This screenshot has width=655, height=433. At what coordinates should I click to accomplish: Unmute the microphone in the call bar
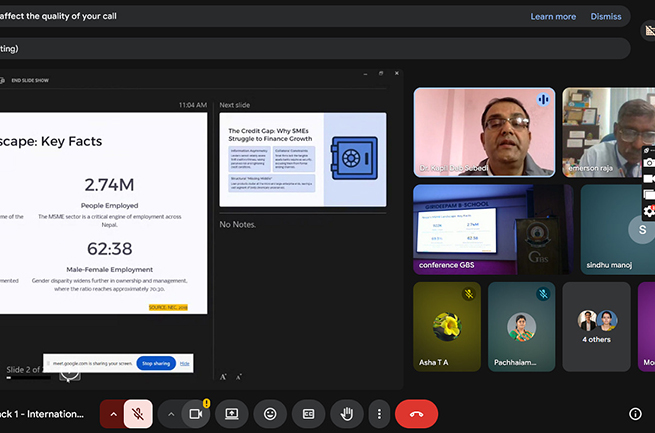[139, 413]
